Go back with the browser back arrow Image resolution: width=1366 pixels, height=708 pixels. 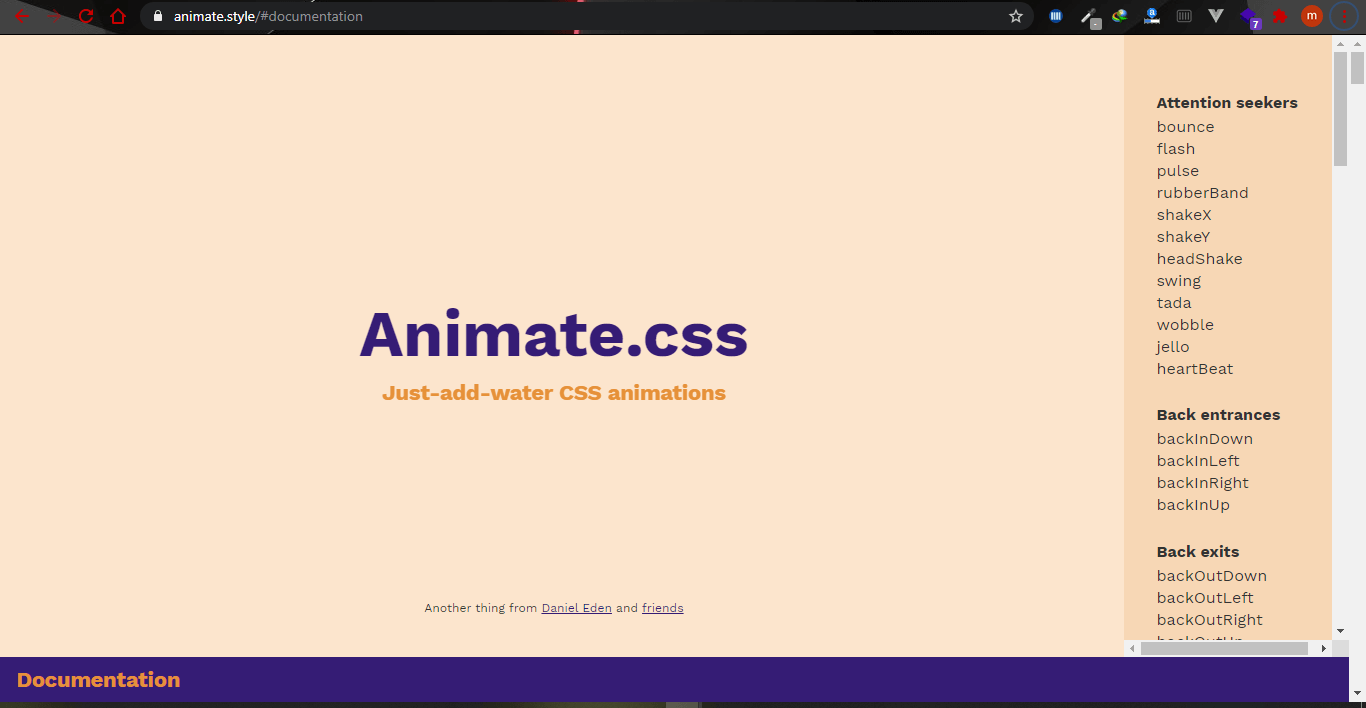tap(22, 16)
